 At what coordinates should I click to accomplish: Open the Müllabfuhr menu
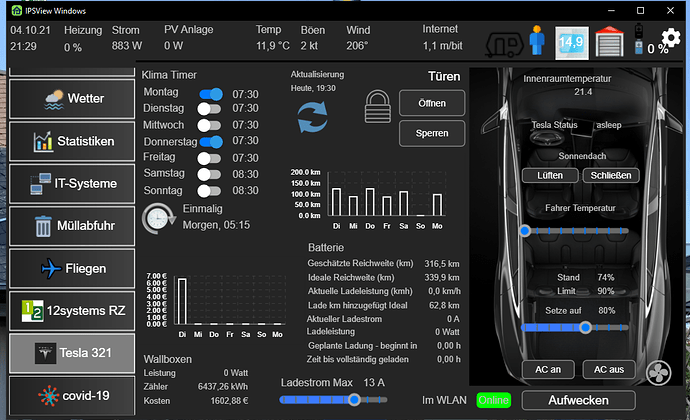pyautogui.click(x=72, y=226)
